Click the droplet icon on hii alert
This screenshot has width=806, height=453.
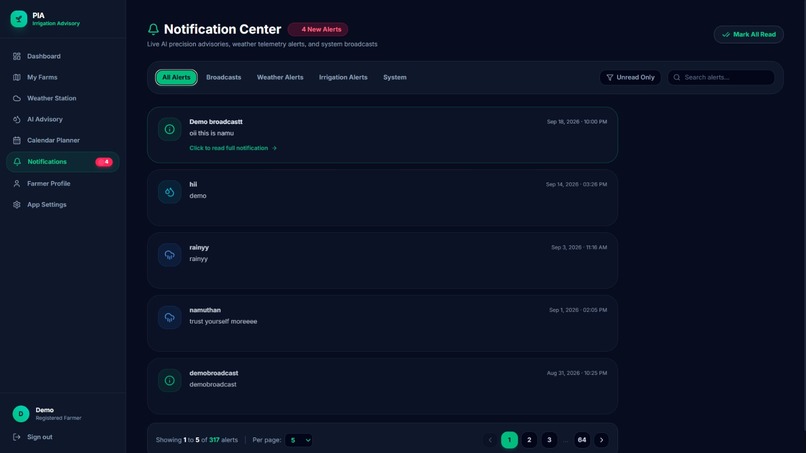170,192
